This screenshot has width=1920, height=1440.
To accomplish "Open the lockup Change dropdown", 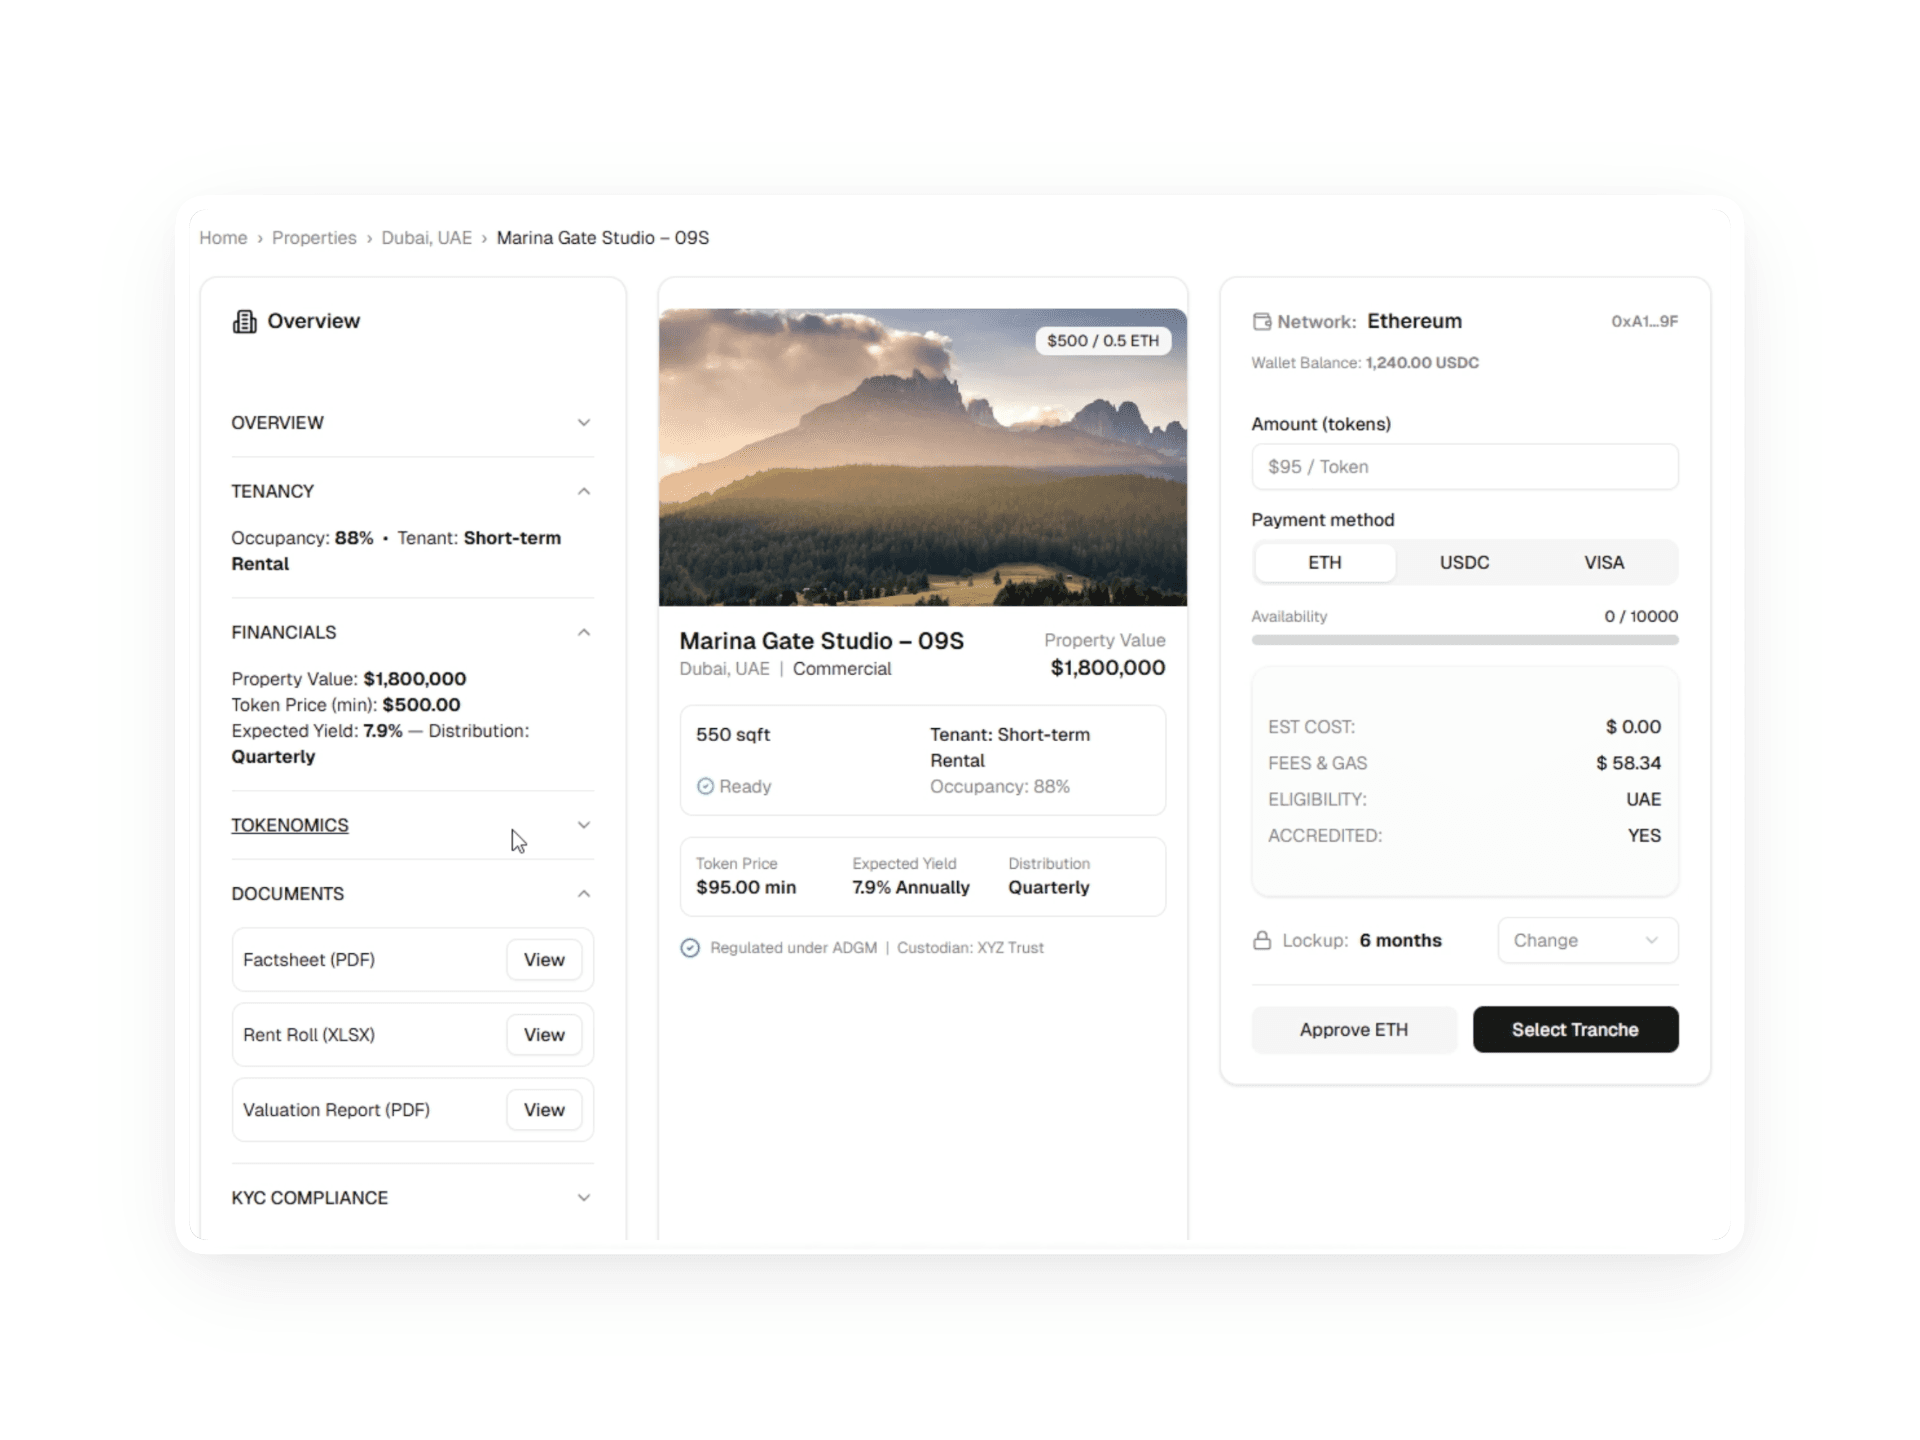I will click(1587, 940).
